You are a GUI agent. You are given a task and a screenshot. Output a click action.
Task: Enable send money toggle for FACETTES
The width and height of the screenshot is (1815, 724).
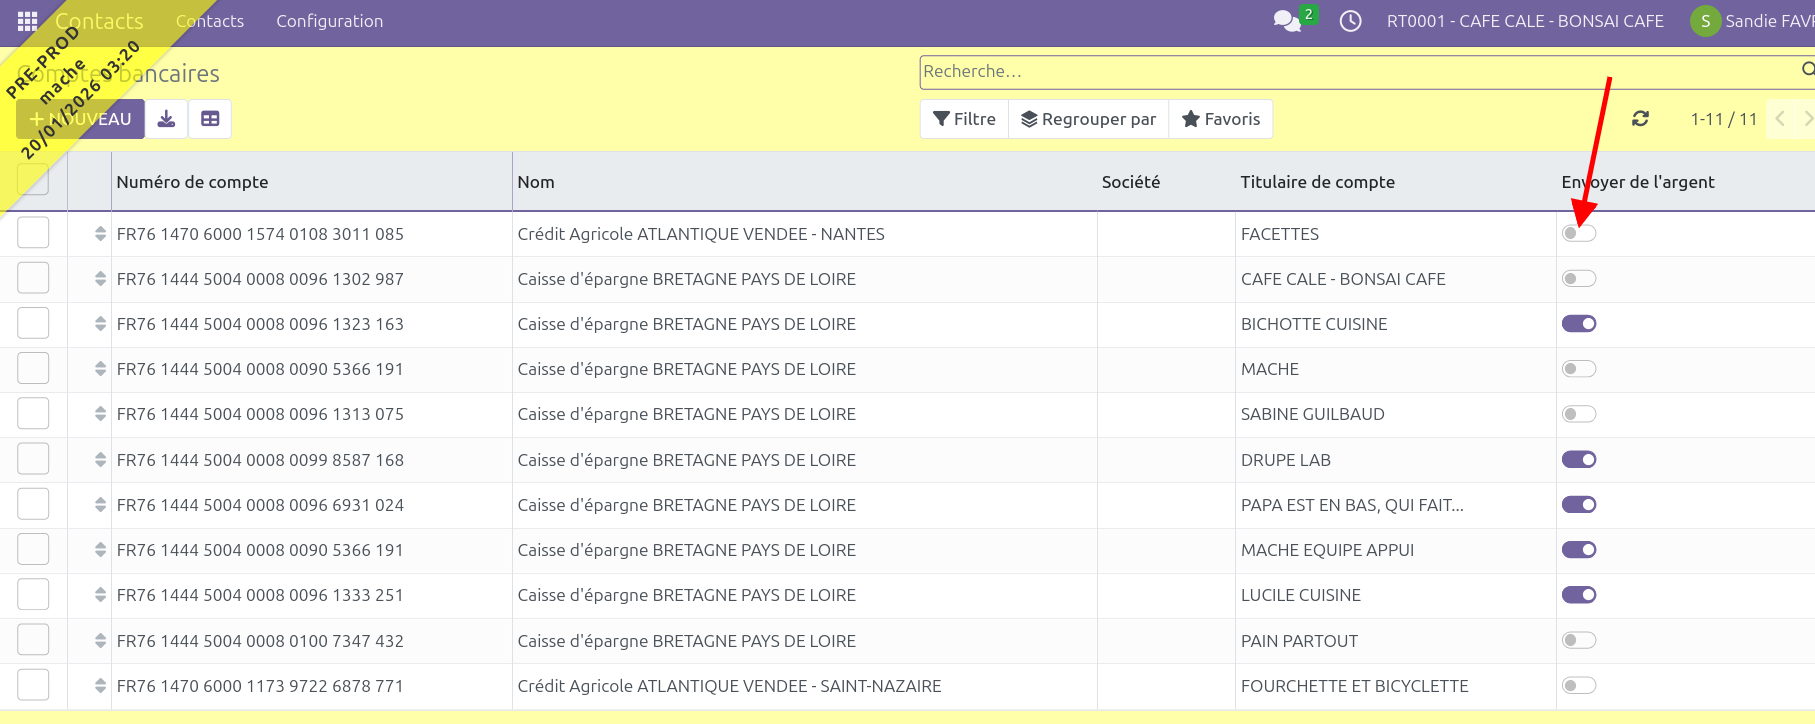point(1579,233)
